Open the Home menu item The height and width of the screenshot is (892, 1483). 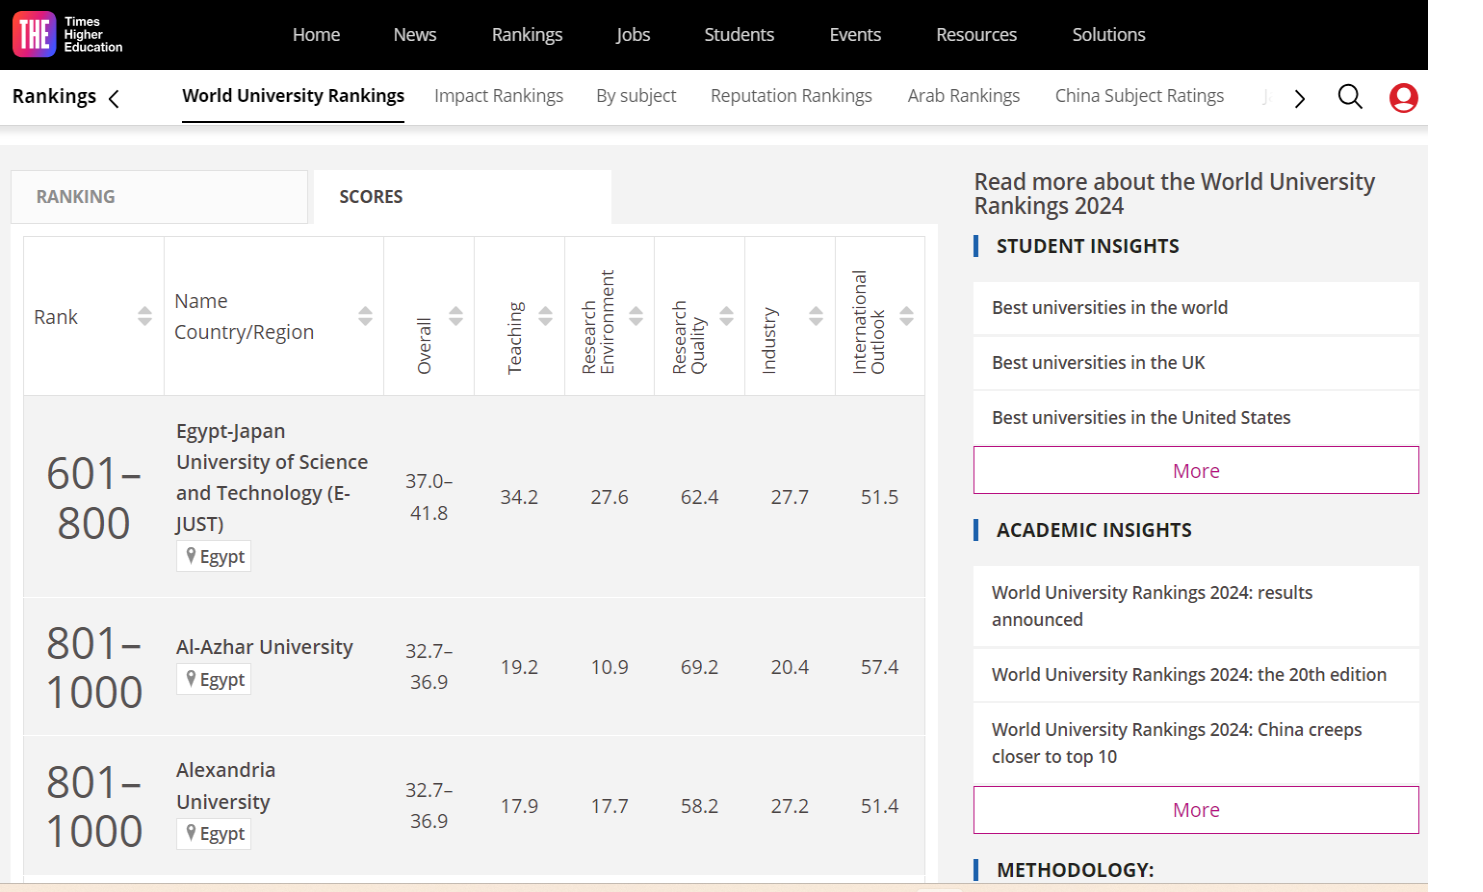coord(316,35)
